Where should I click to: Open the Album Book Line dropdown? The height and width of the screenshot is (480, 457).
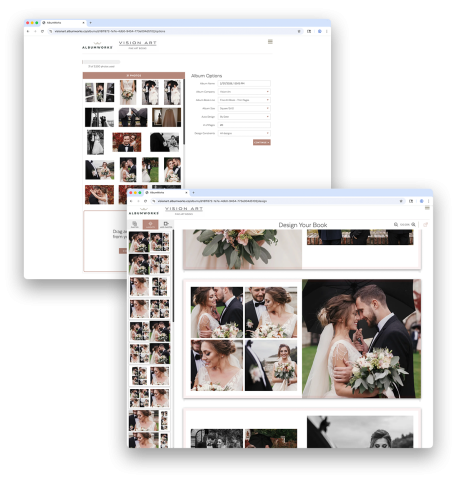click(244, 100)
